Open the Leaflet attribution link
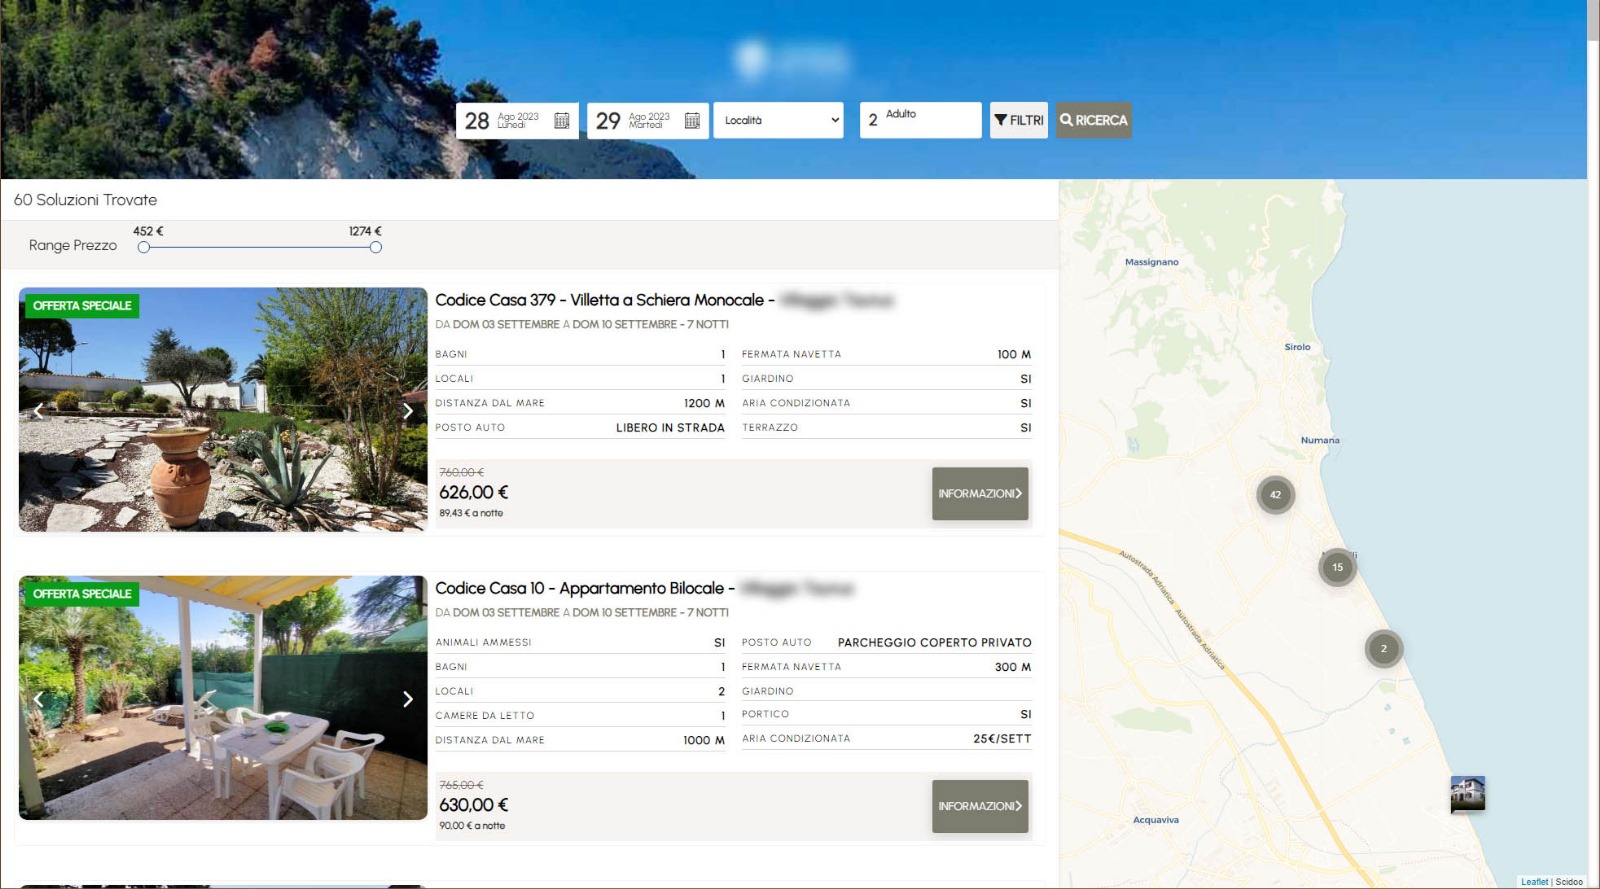1600x889 pixels. tap(1534, 882)
